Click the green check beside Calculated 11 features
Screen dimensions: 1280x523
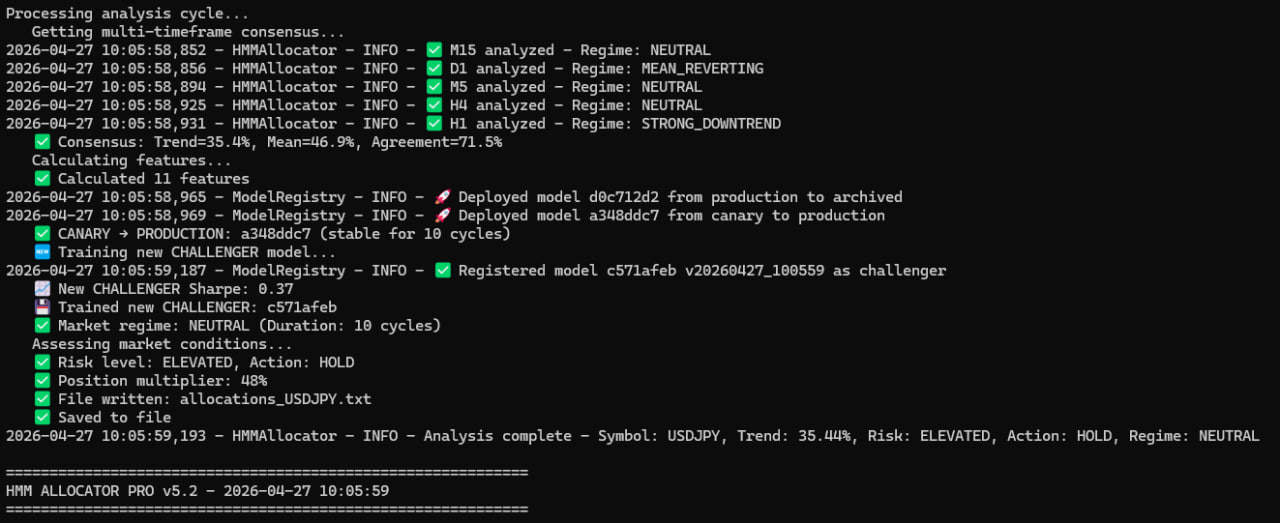tap(42, 179)
